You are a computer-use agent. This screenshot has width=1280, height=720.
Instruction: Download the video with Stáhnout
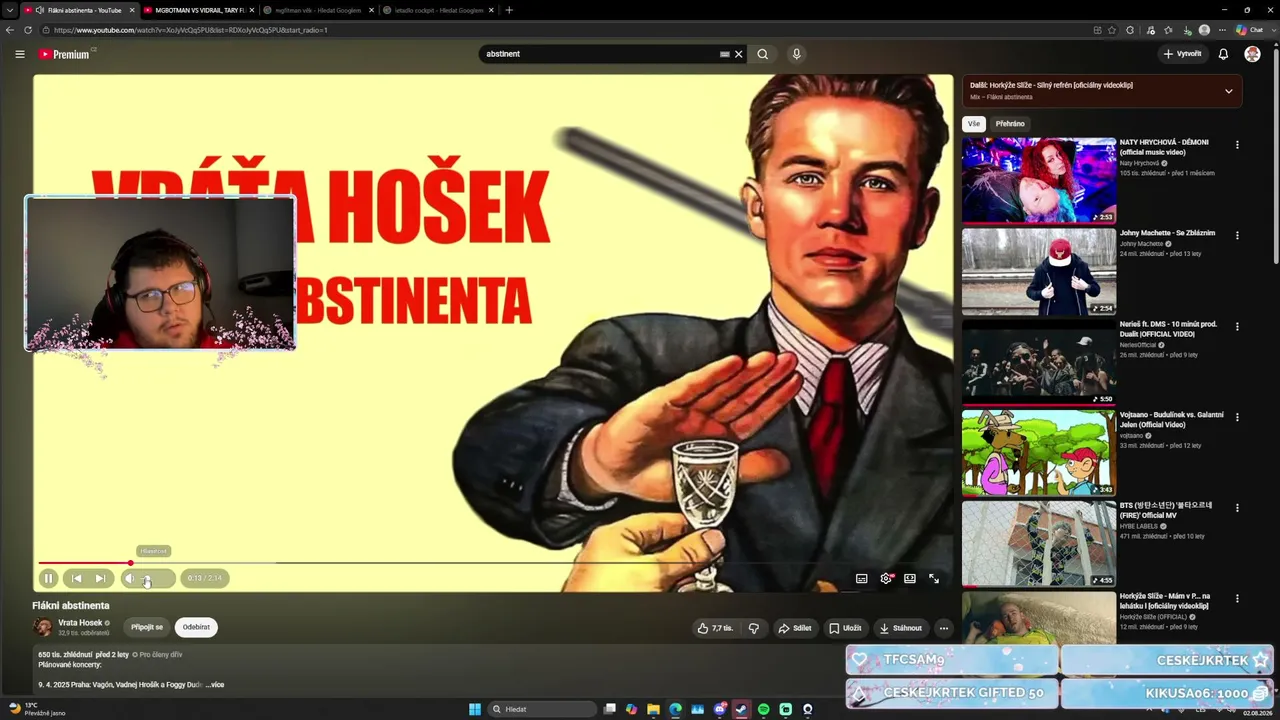coord(900,628)
